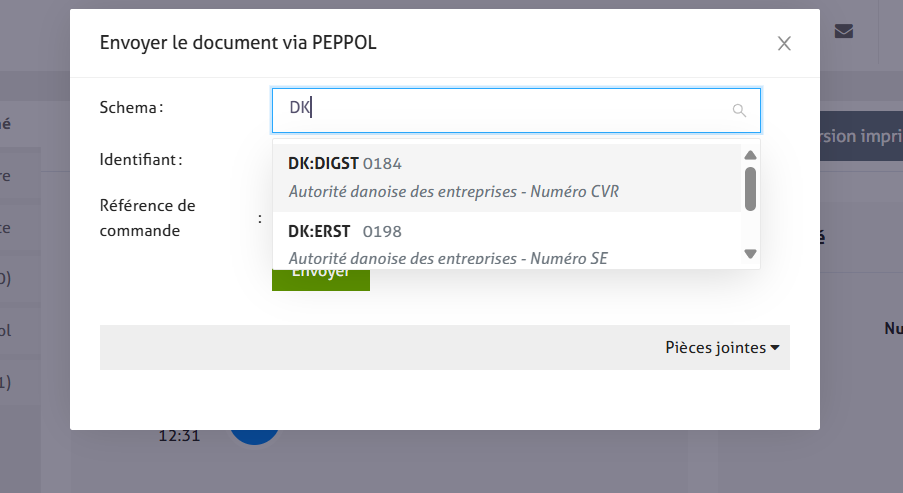903x493 pixels.
Task: Click the schema list scroll-up arrow
Action: click(x=750, y=155)
